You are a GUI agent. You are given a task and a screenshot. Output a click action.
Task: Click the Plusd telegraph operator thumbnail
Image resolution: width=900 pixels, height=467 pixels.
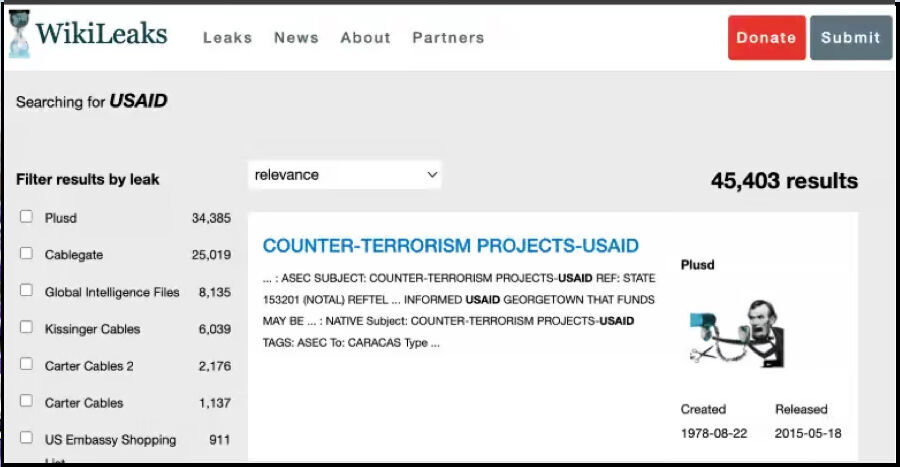coord(736,334)
